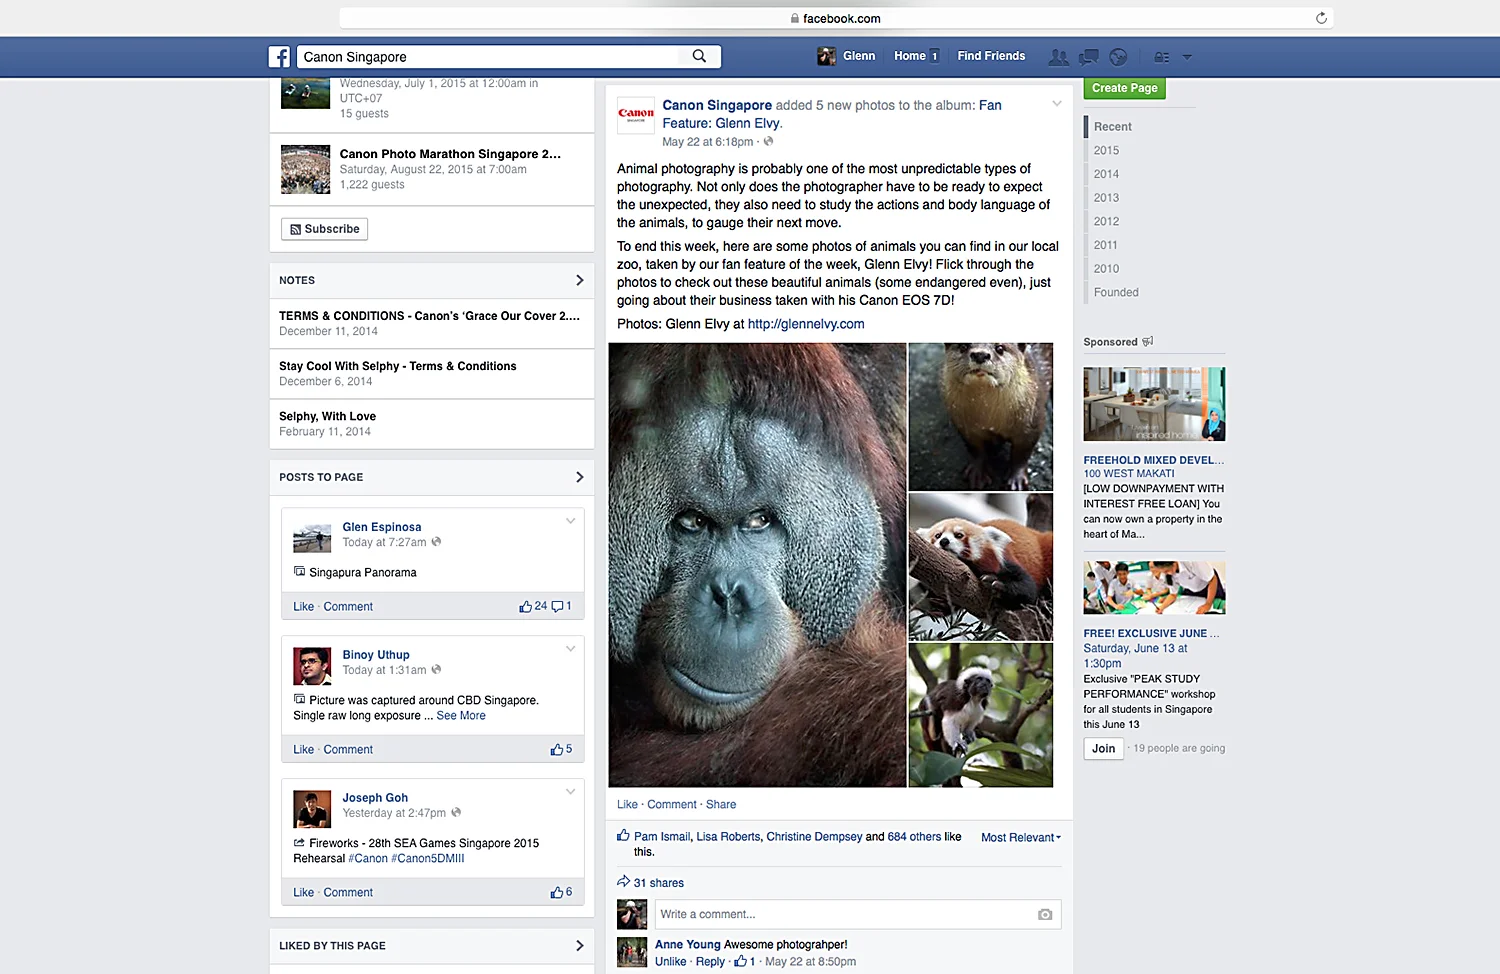Click the facebook.com address bar
1500x974 pixels.
[836, 18]
